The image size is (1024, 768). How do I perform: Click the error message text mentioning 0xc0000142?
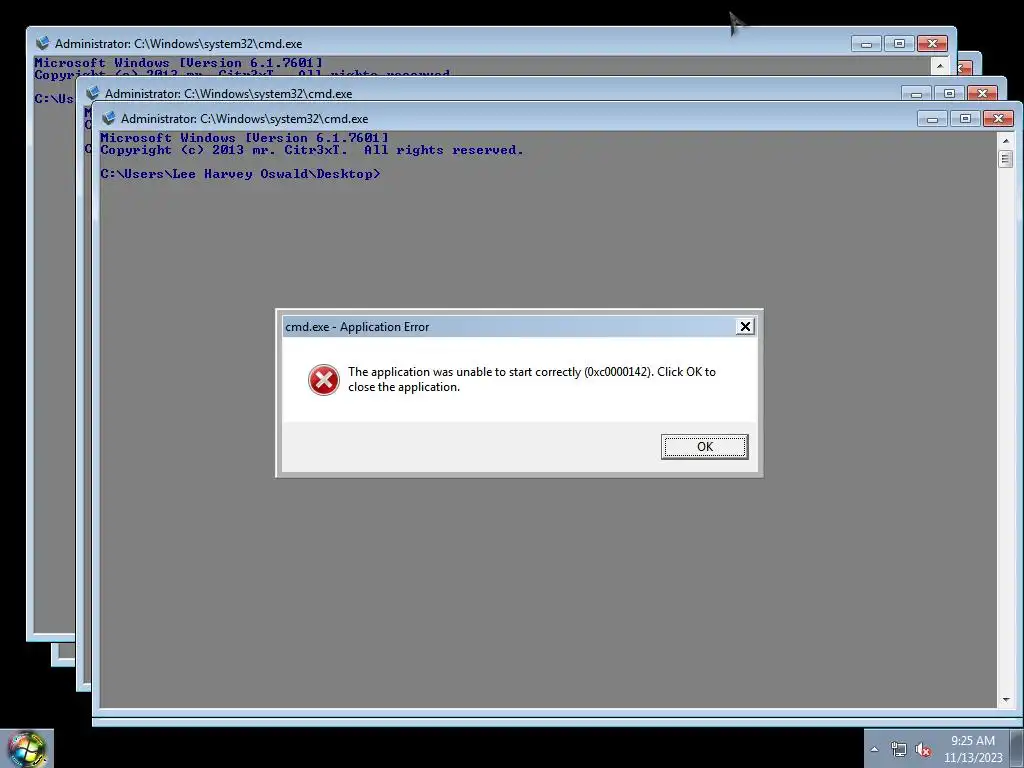(532, 379)
